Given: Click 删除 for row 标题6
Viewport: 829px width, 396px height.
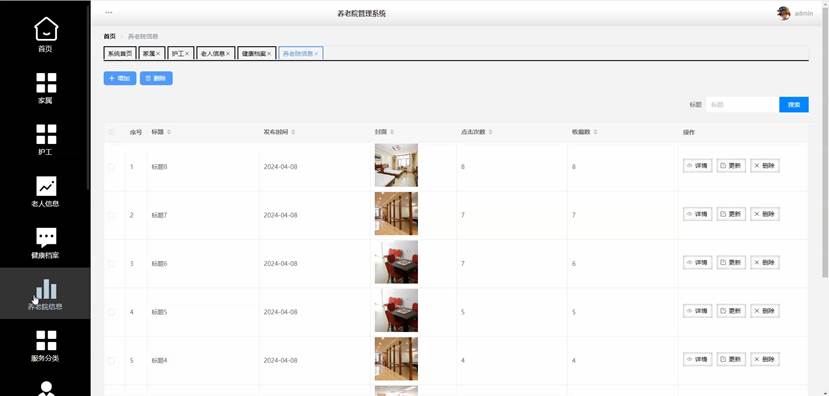Looking at the screenshot, I should [x=764, y=263].
